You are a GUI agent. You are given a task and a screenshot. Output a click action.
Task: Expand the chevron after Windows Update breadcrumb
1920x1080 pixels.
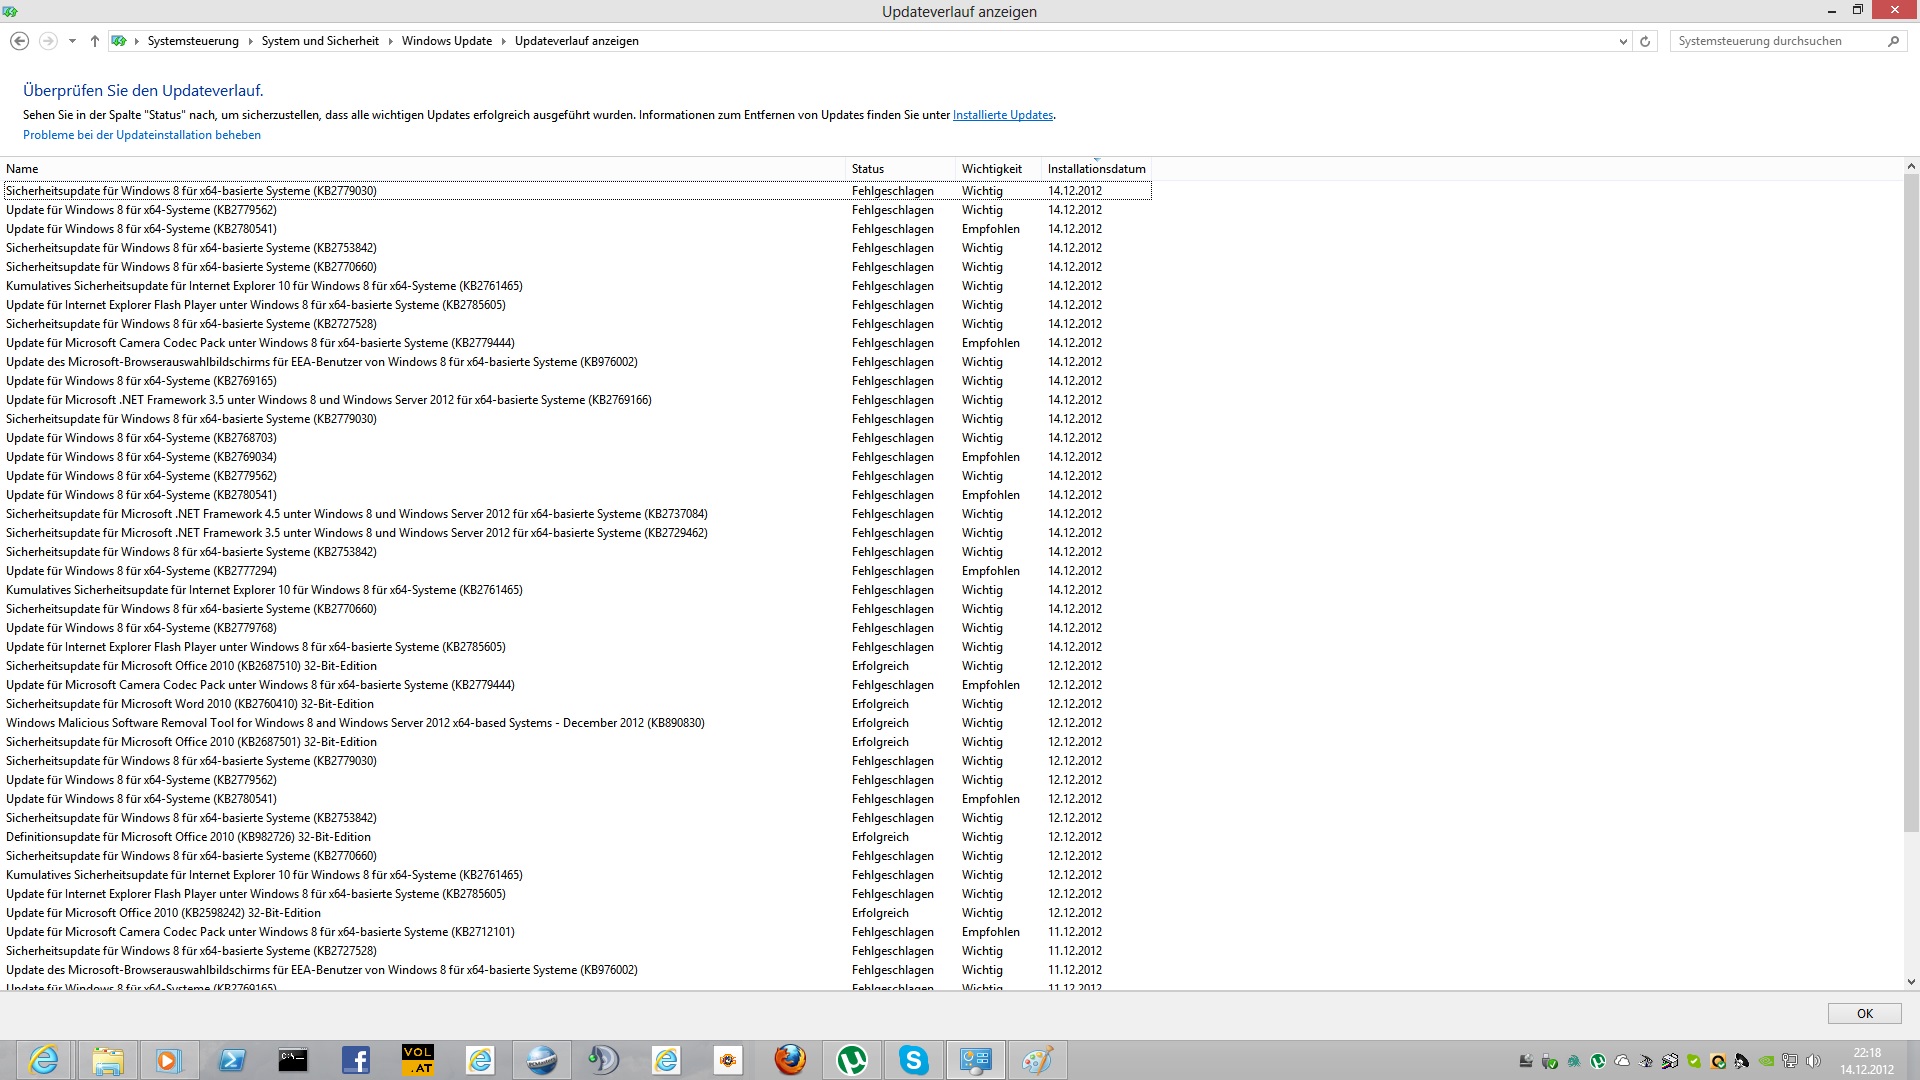click(503, 41)
